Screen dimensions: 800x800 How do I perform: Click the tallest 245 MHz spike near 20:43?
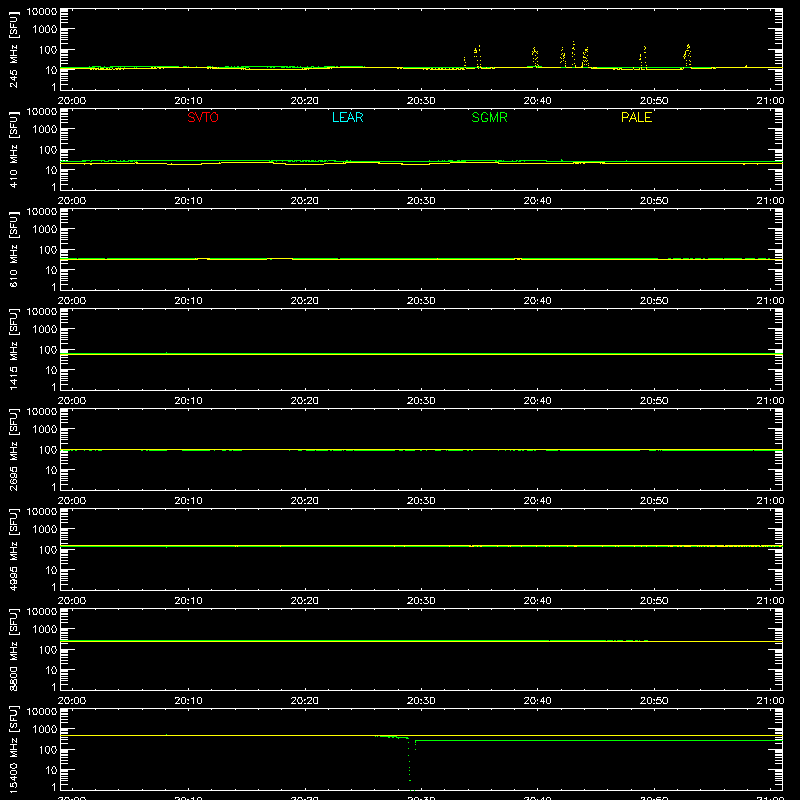tap(573, 54)
